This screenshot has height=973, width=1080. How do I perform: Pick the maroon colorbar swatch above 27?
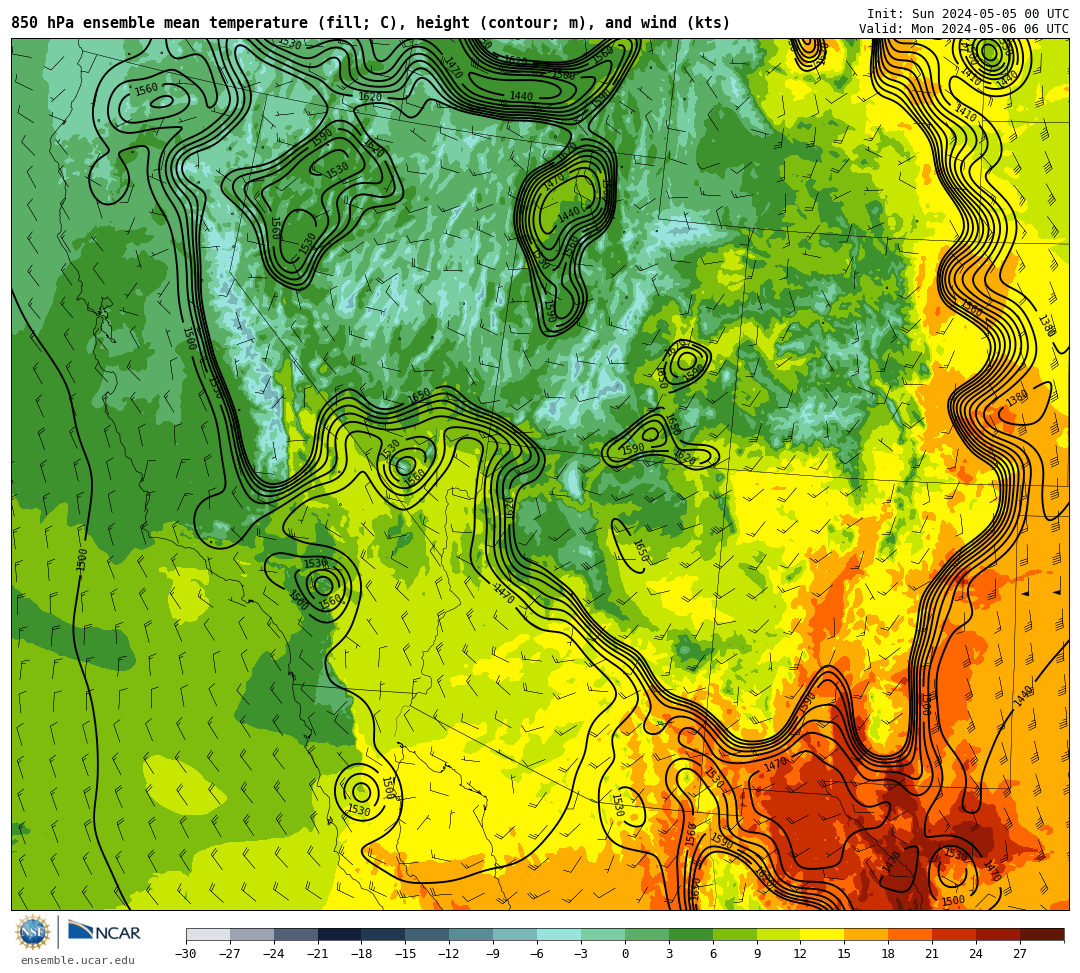coord(1042,934)
